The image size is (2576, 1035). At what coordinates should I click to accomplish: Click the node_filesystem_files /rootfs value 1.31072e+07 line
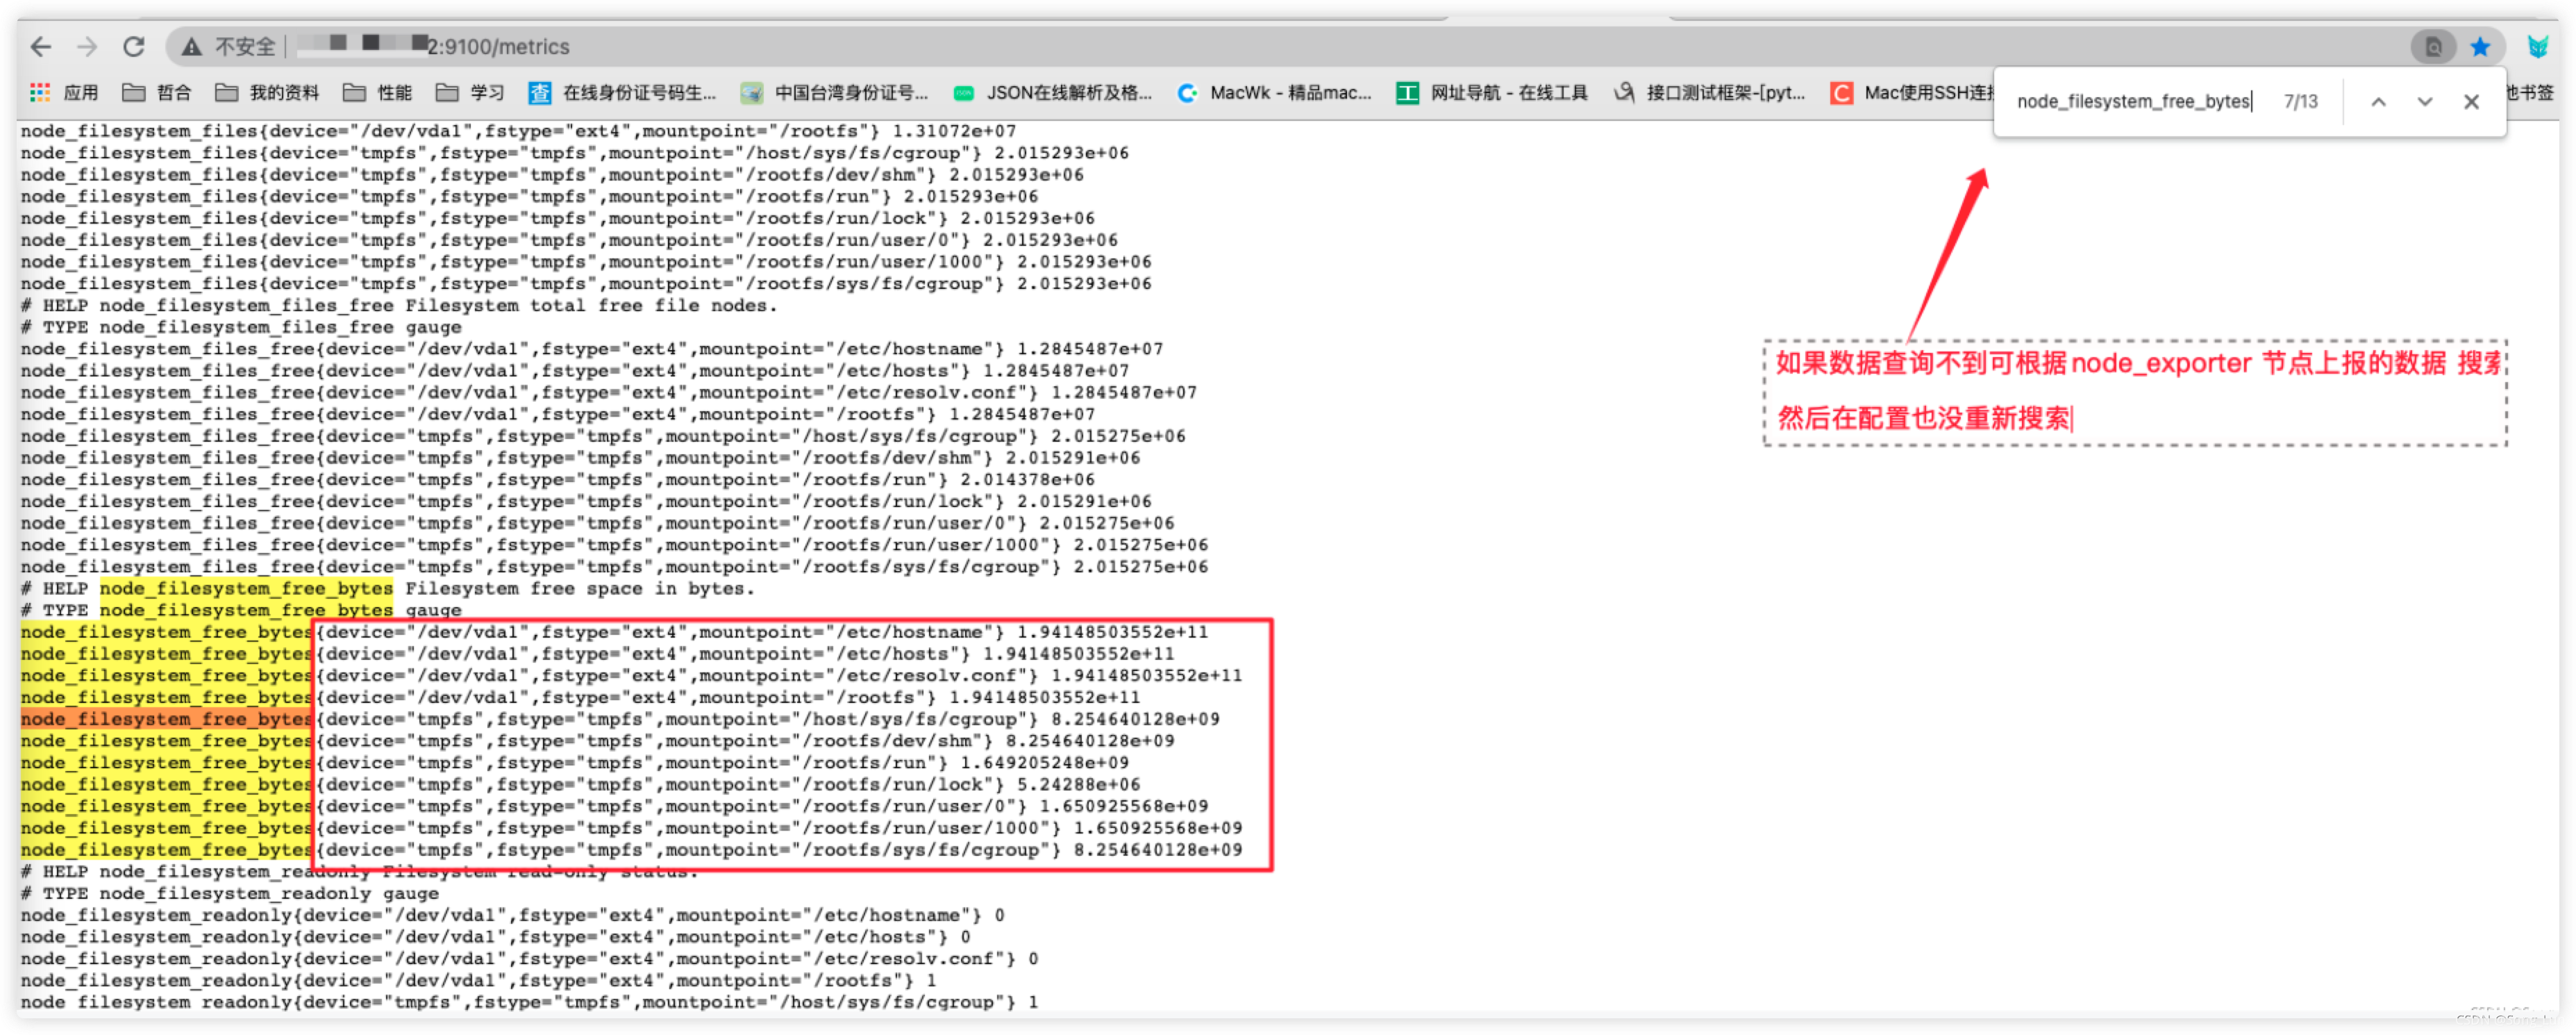pos(518,131)
